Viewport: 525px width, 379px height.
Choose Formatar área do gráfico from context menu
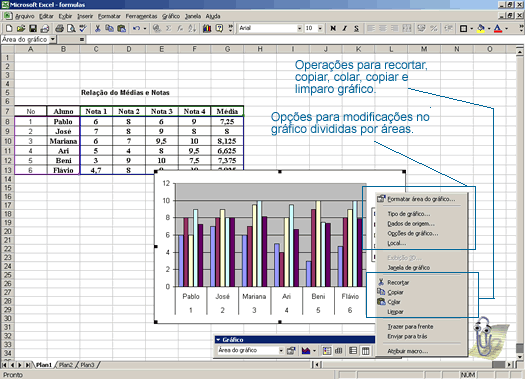point(421,199)
